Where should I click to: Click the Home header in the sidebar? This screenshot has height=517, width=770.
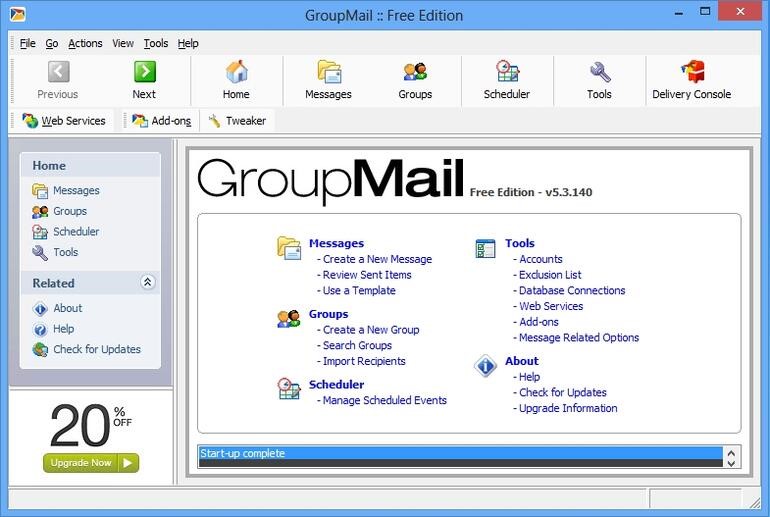click(x=90, y=165)
